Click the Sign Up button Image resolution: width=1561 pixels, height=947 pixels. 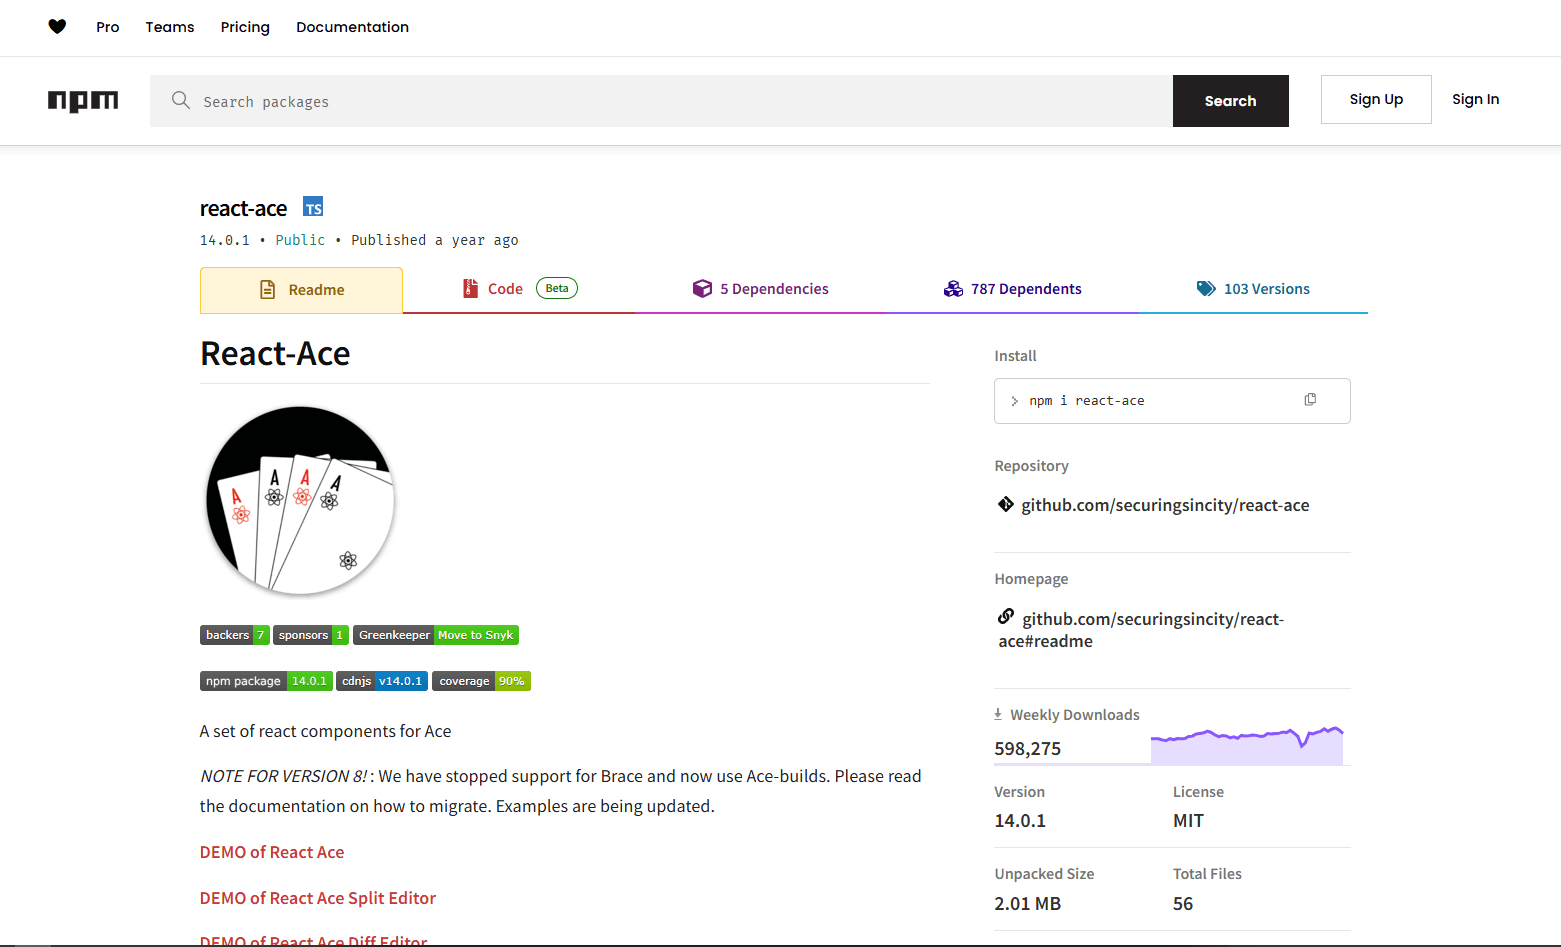tap(1376, 99)
